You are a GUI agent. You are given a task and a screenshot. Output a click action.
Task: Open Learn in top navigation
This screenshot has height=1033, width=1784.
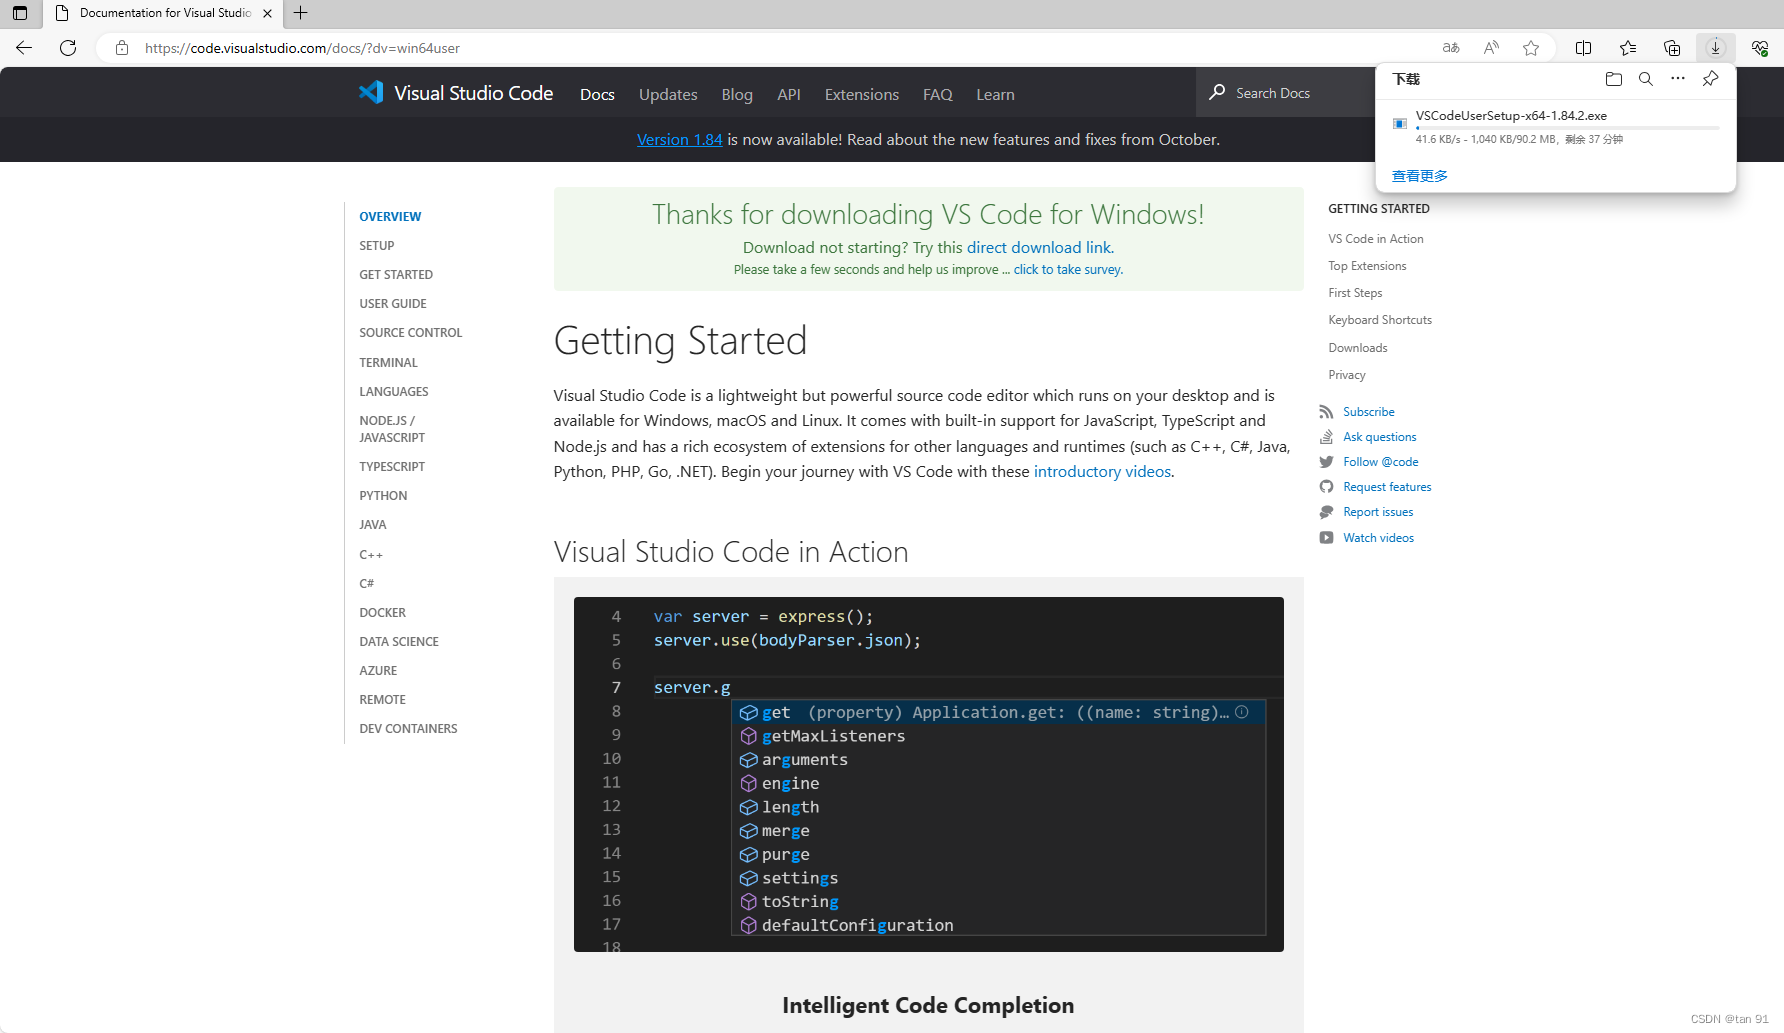[x=995, y=94]
